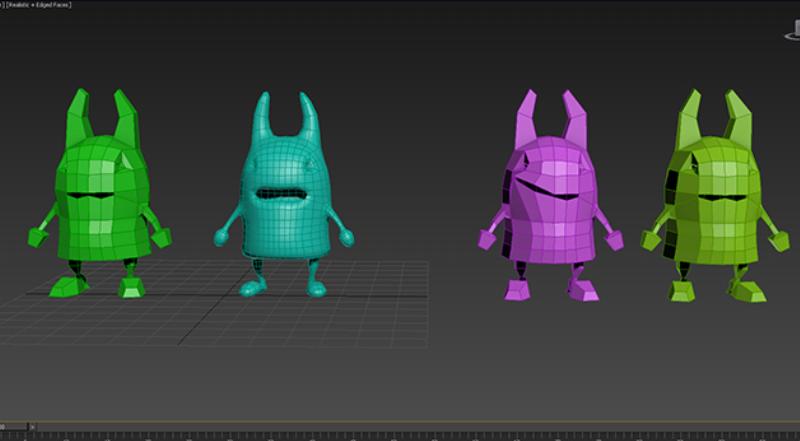Click the teal character's right hand
Screen dimensions: 800x441
[x=347, y=238]
